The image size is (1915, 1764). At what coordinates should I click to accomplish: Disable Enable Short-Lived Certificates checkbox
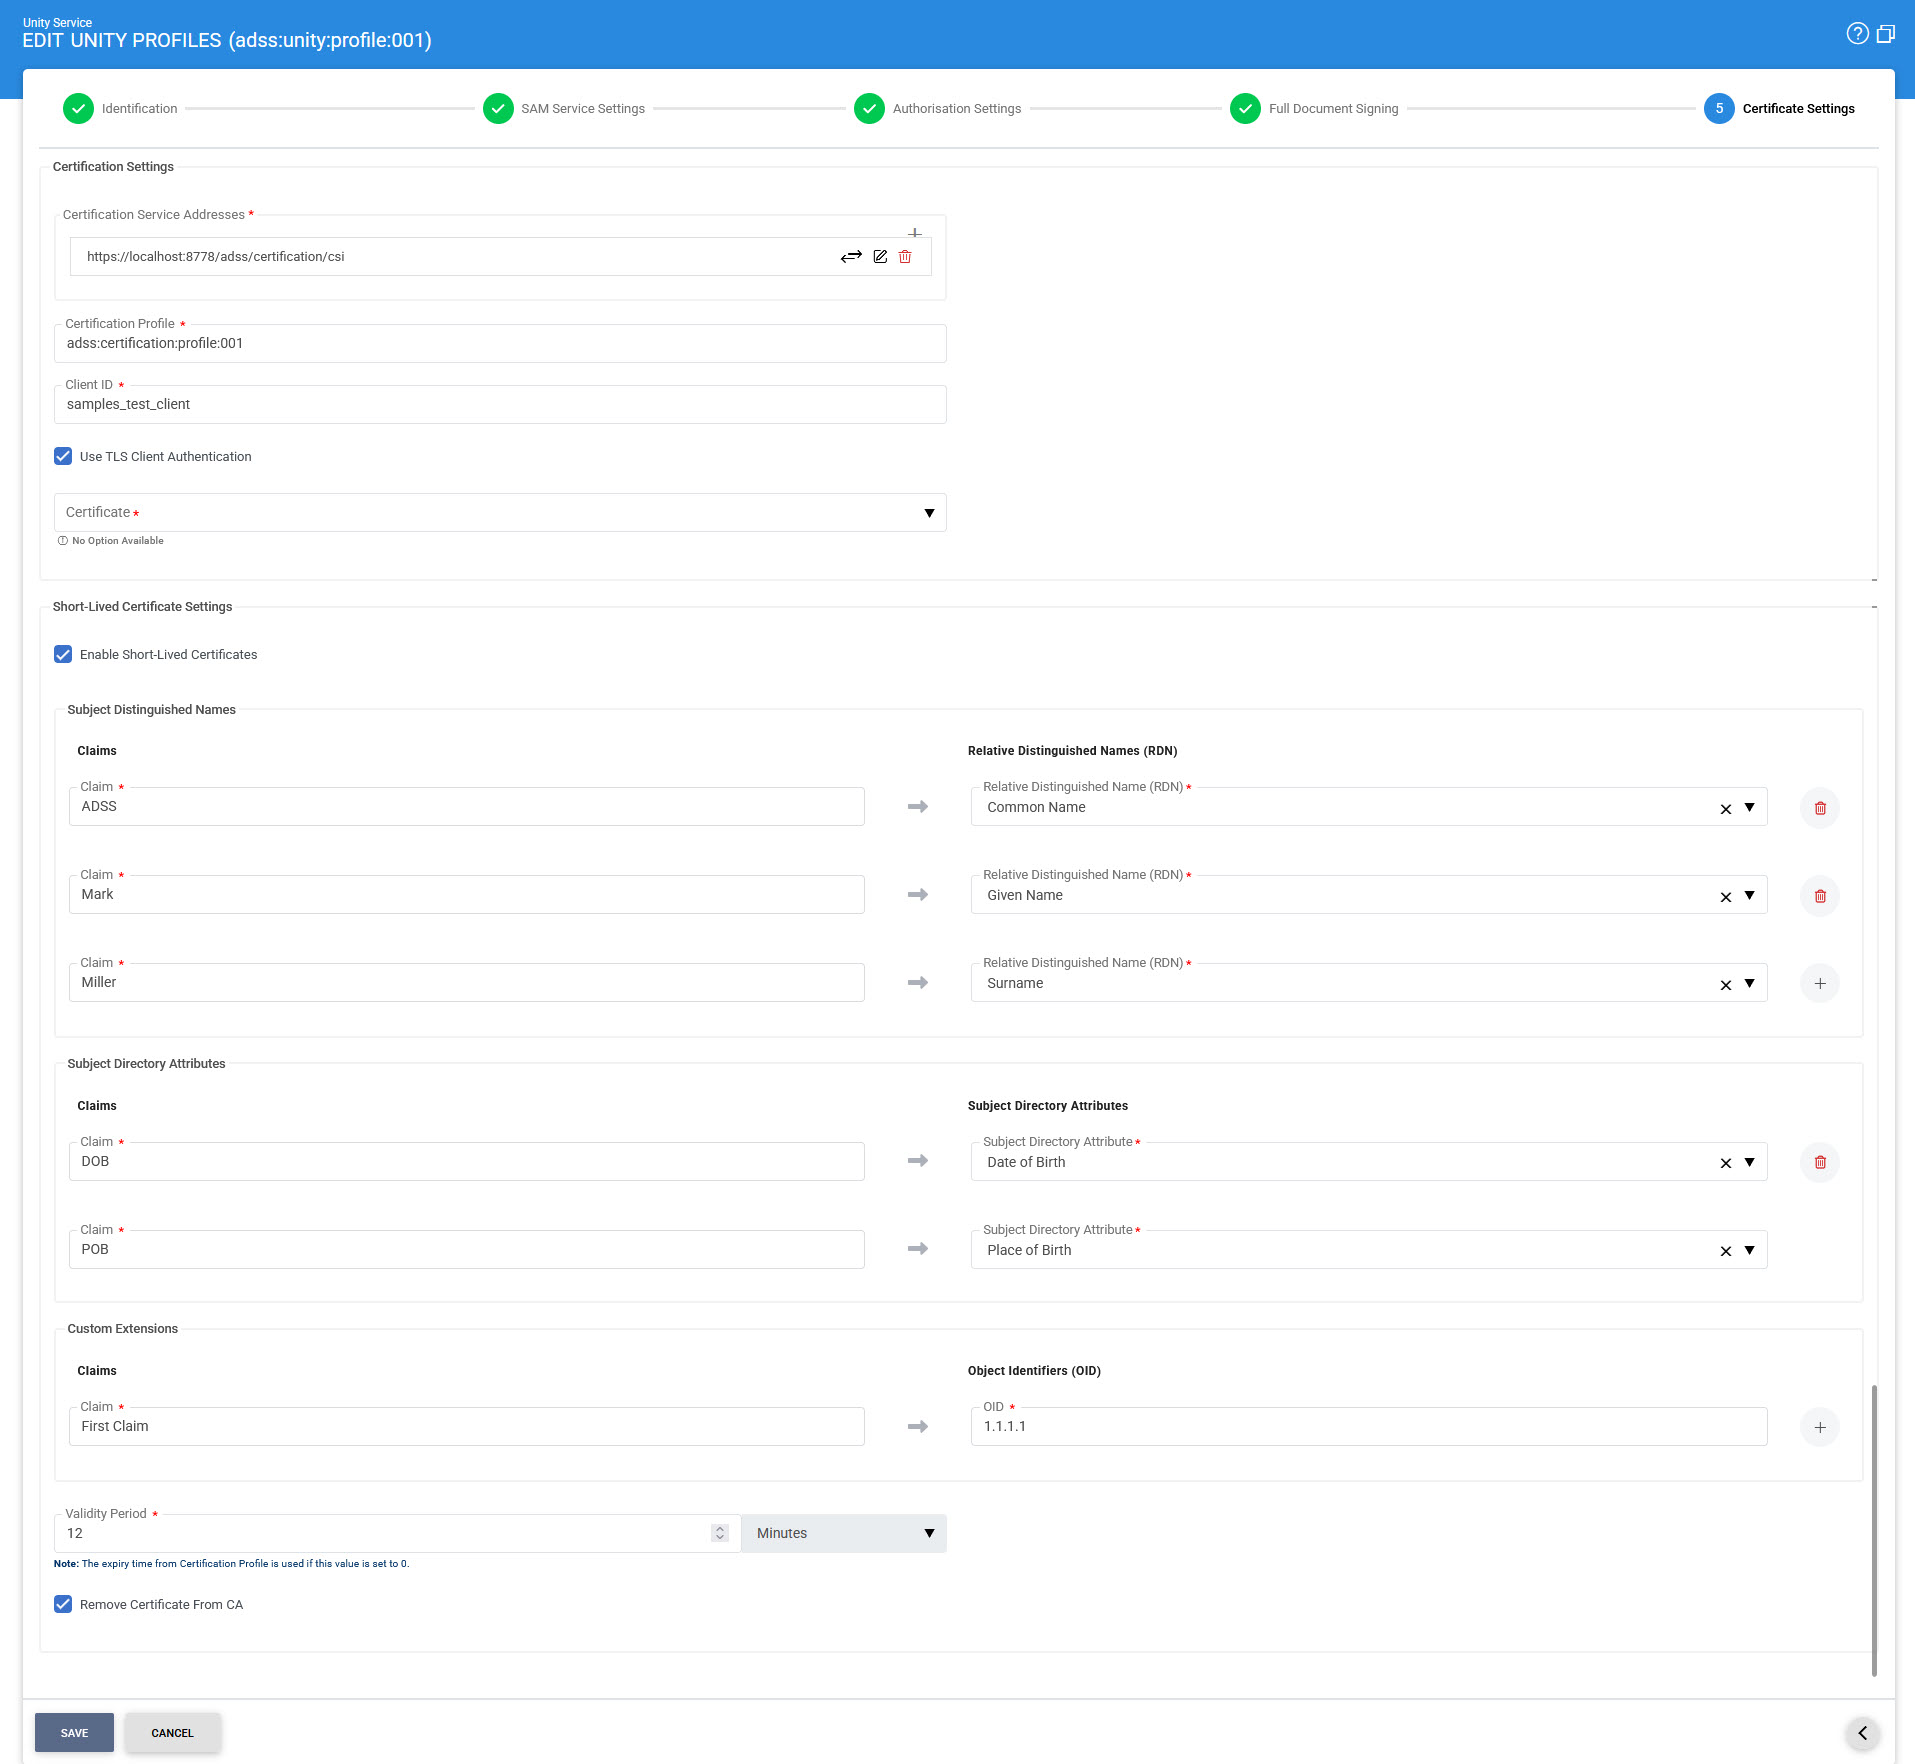tap(63, 655)
